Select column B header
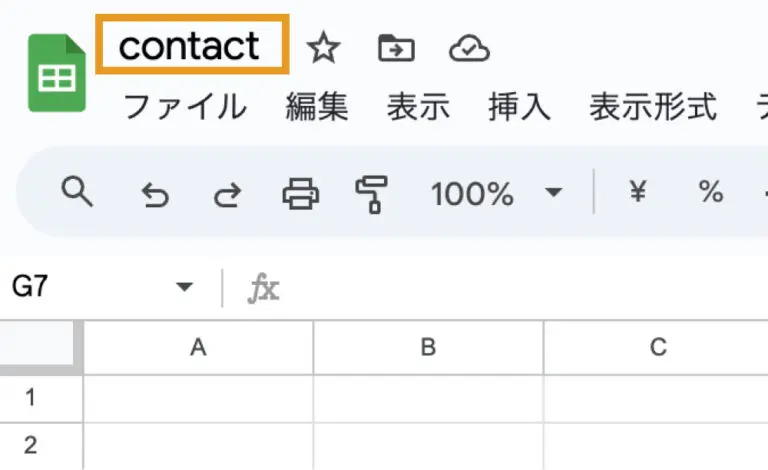The image size is (768, 470). 428,348
